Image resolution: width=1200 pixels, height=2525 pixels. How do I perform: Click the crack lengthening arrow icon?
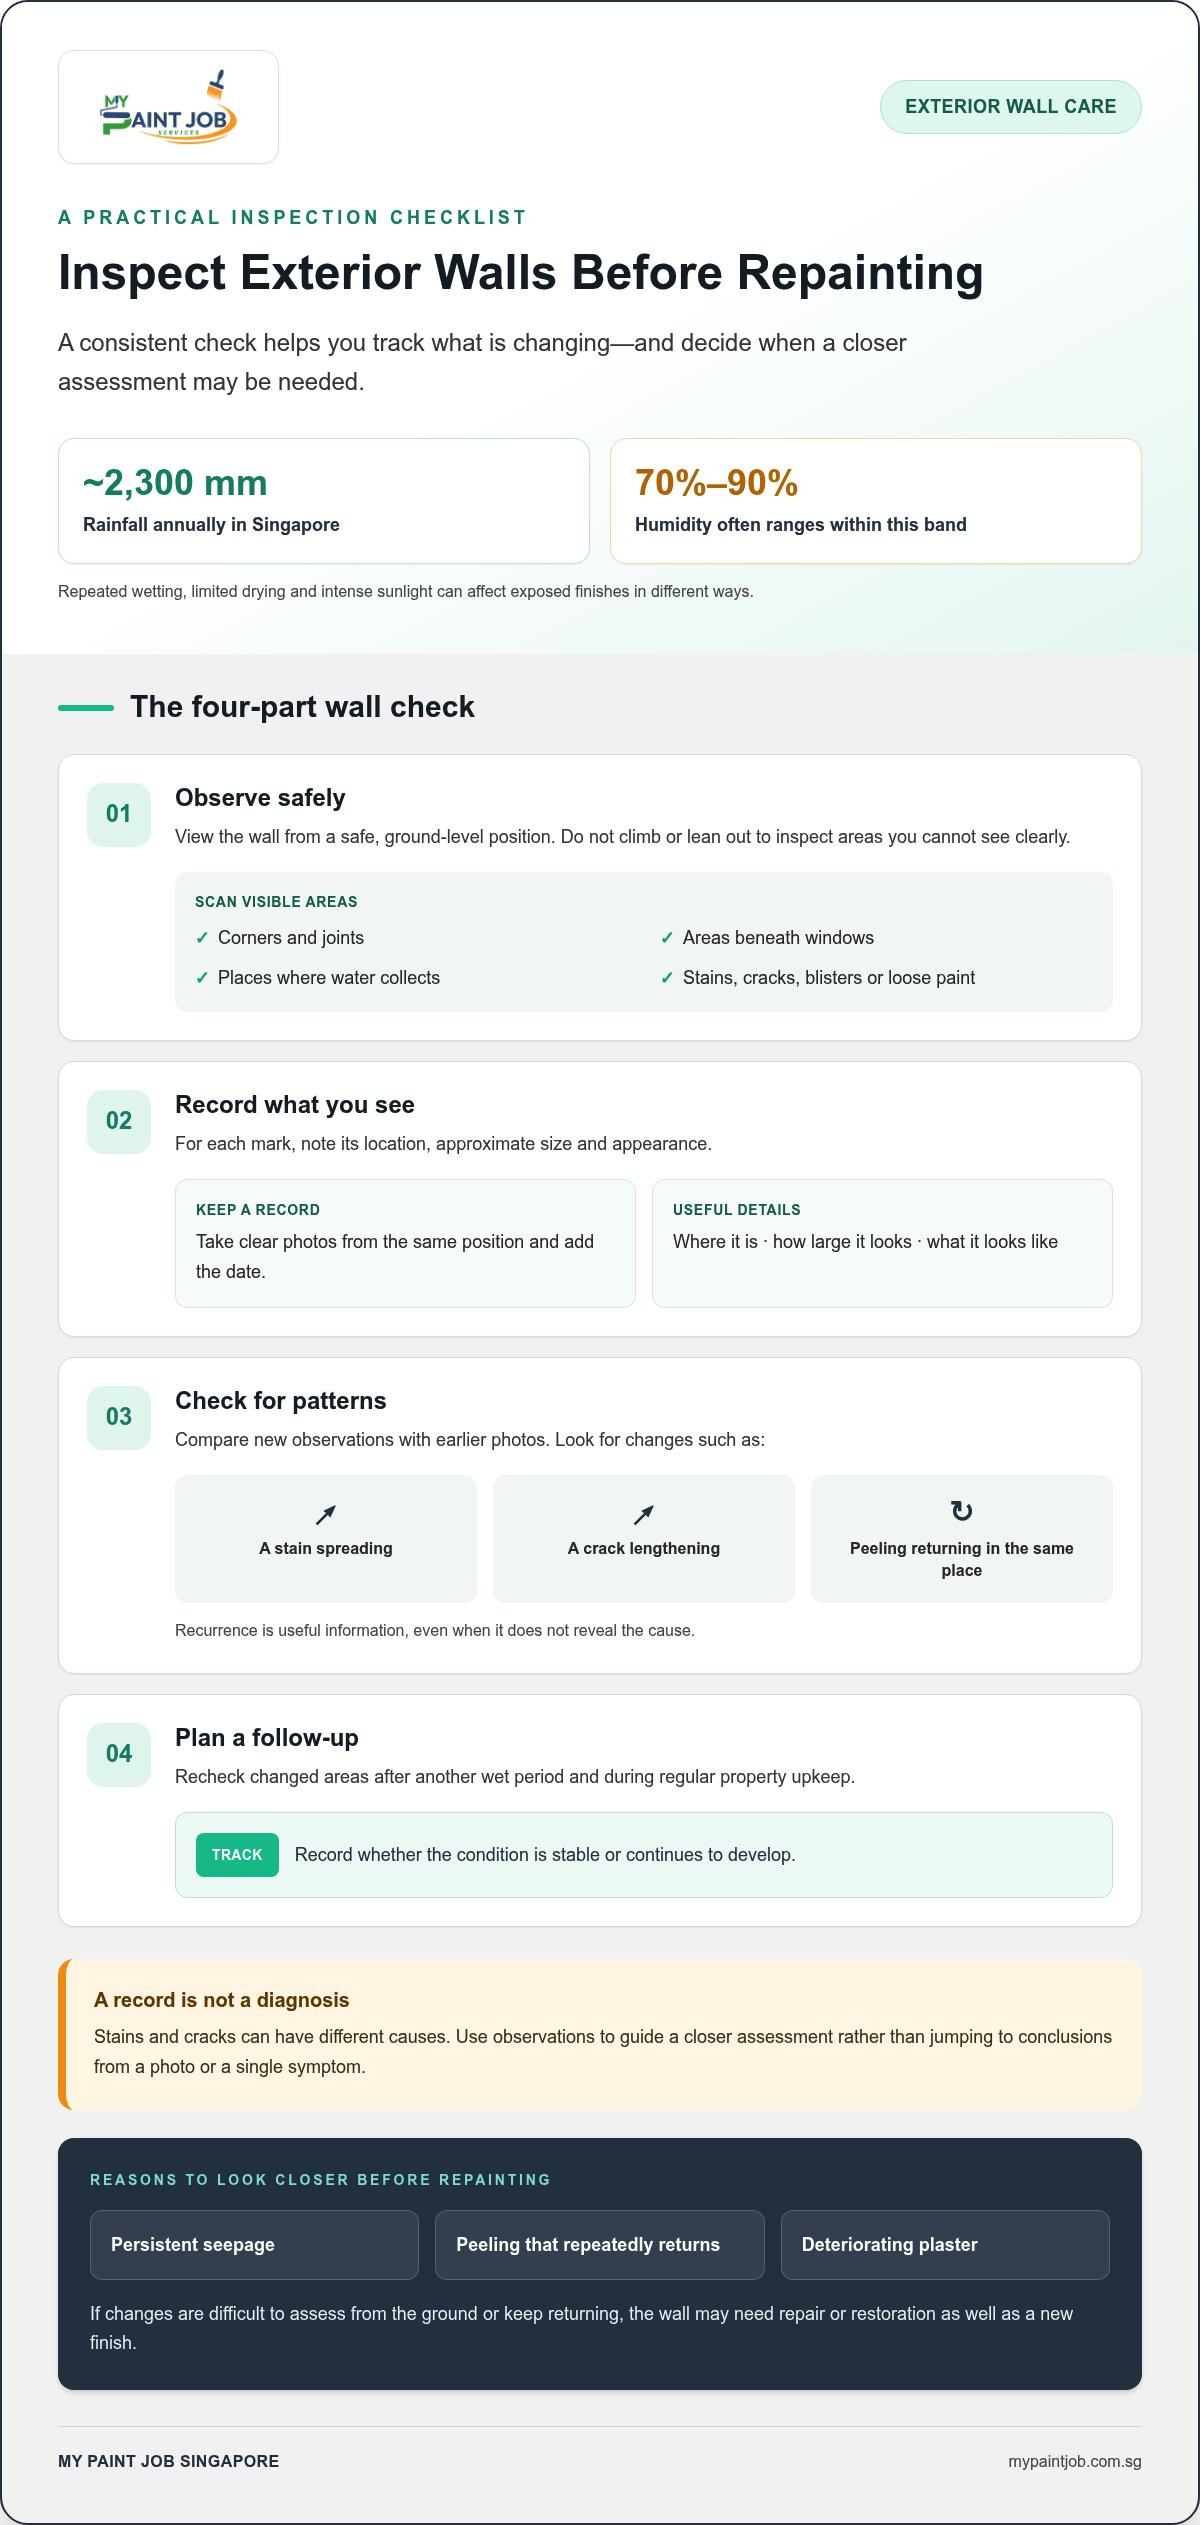point(644,1515)
